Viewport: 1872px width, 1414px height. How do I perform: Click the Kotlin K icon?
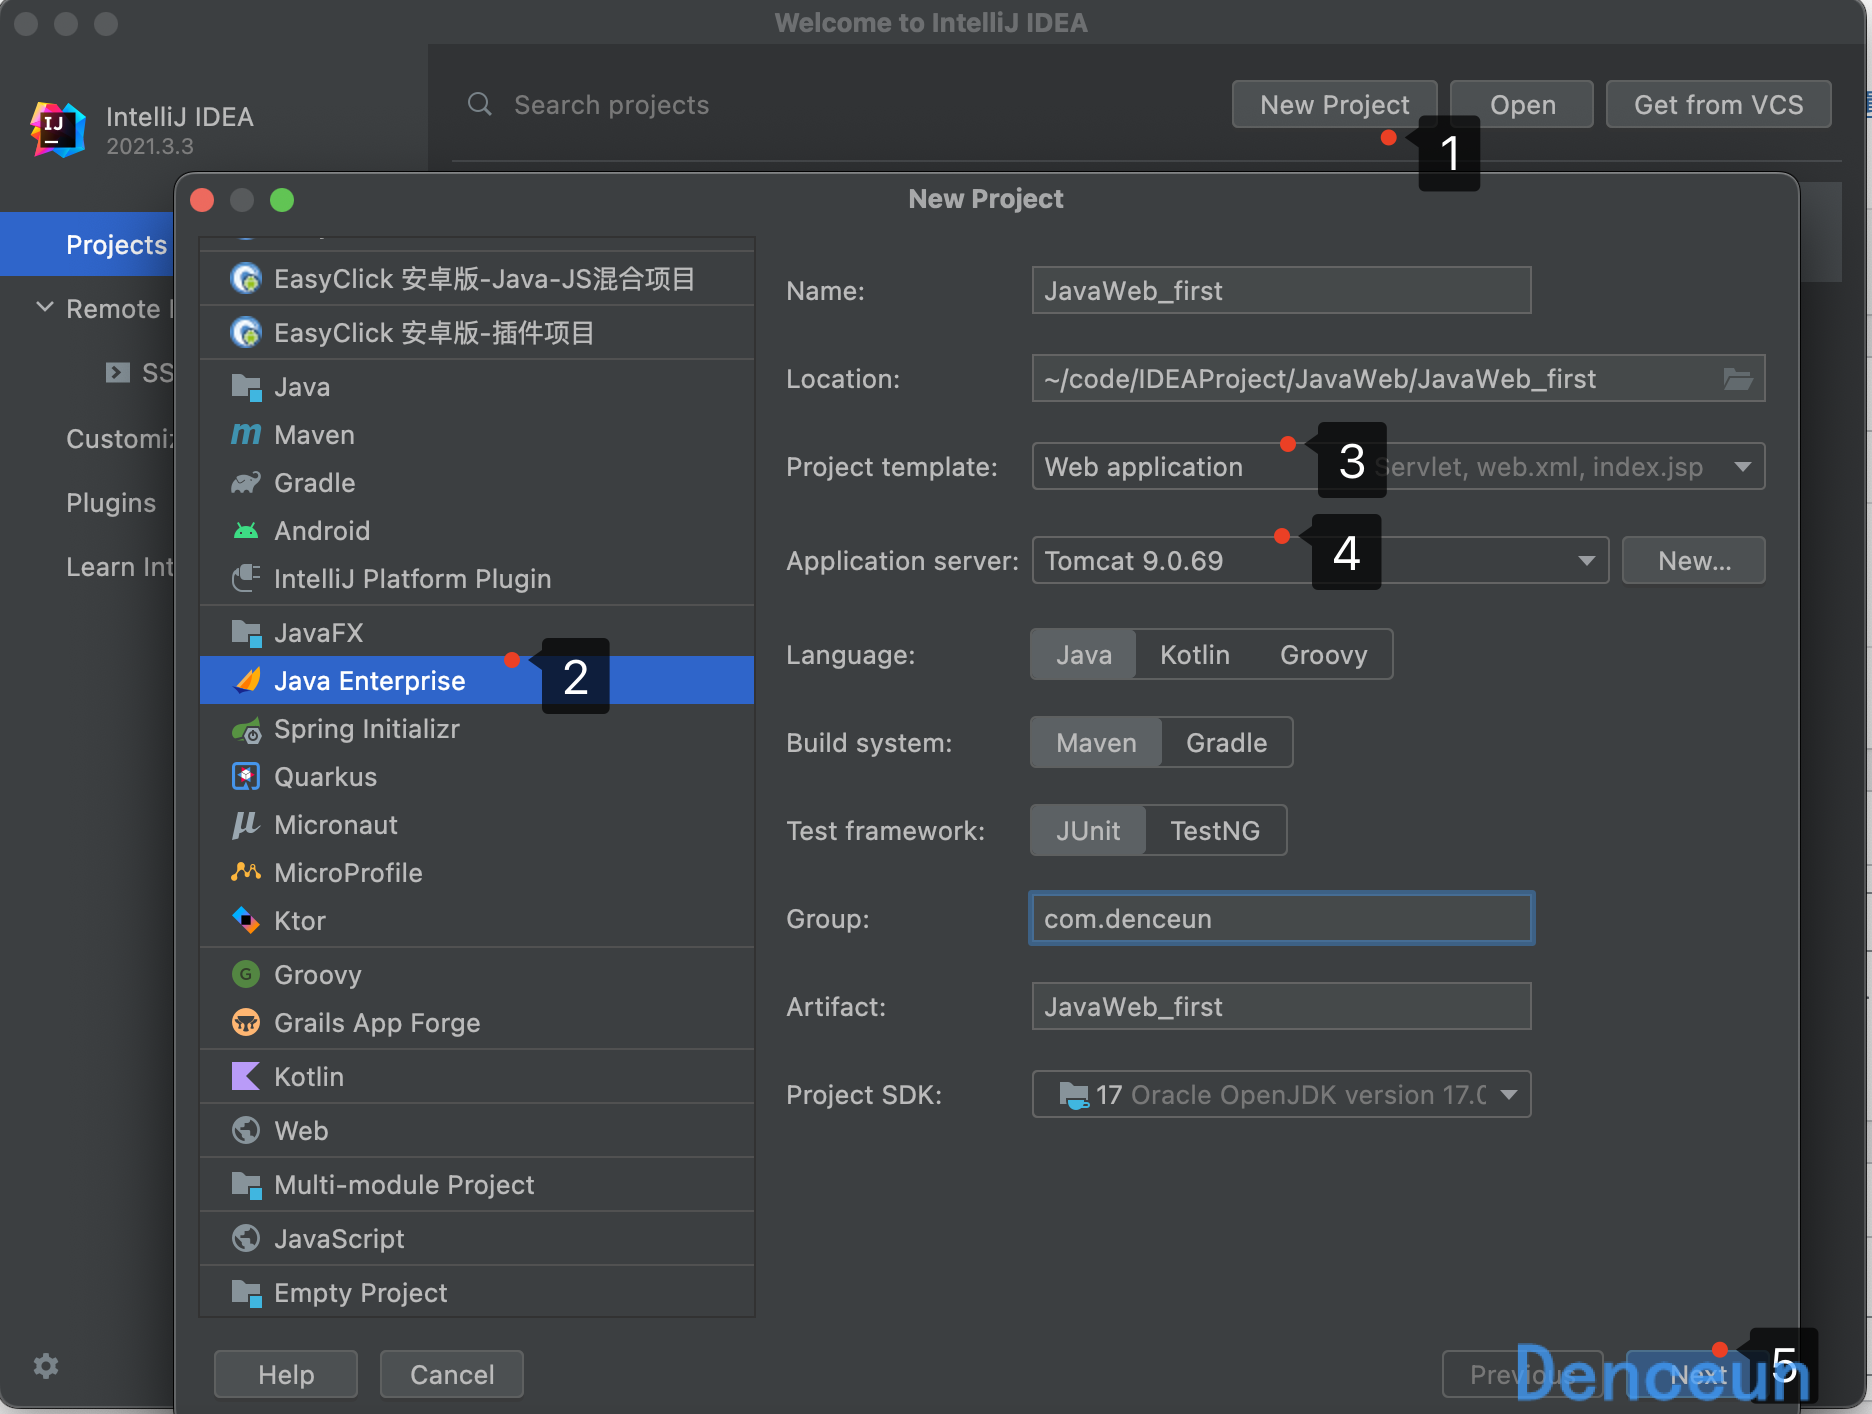click(x=246, y=1076)
